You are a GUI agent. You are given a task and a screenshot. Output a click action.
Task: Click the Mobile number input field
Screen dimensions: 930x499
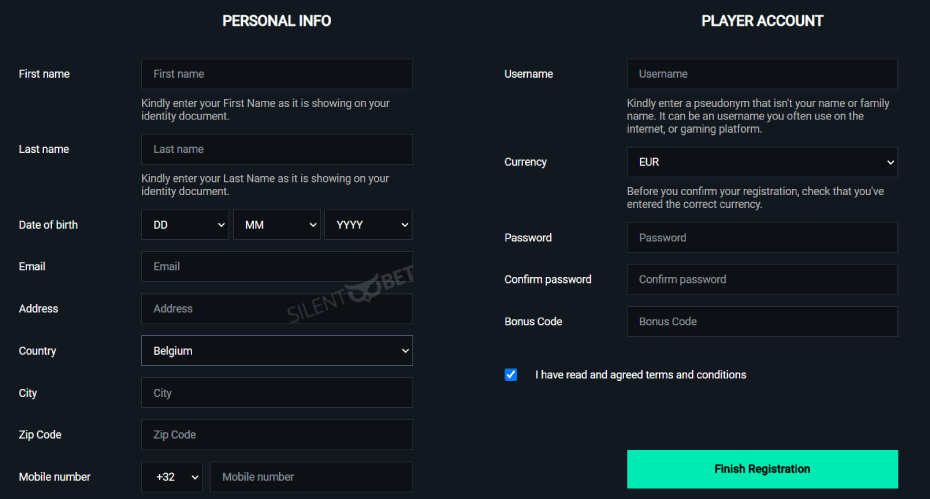[x=311, y=477]
